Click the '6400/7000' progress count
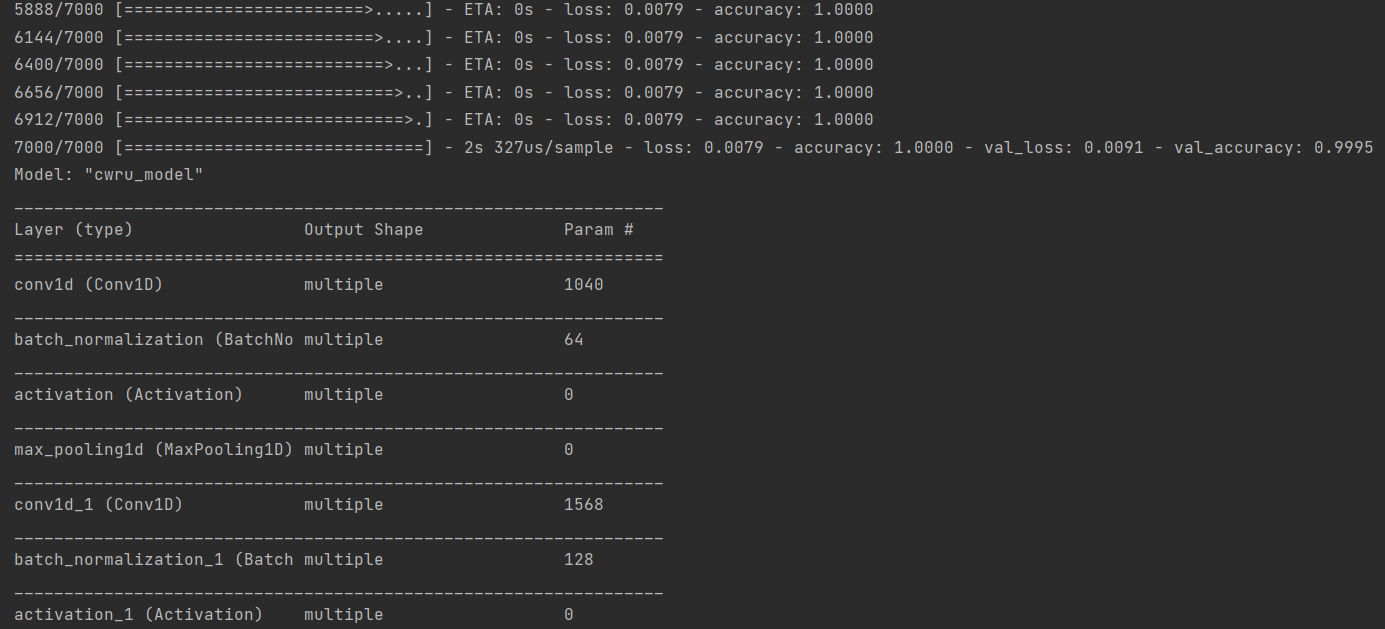1385x629 pixels. [x=58, y=64]
